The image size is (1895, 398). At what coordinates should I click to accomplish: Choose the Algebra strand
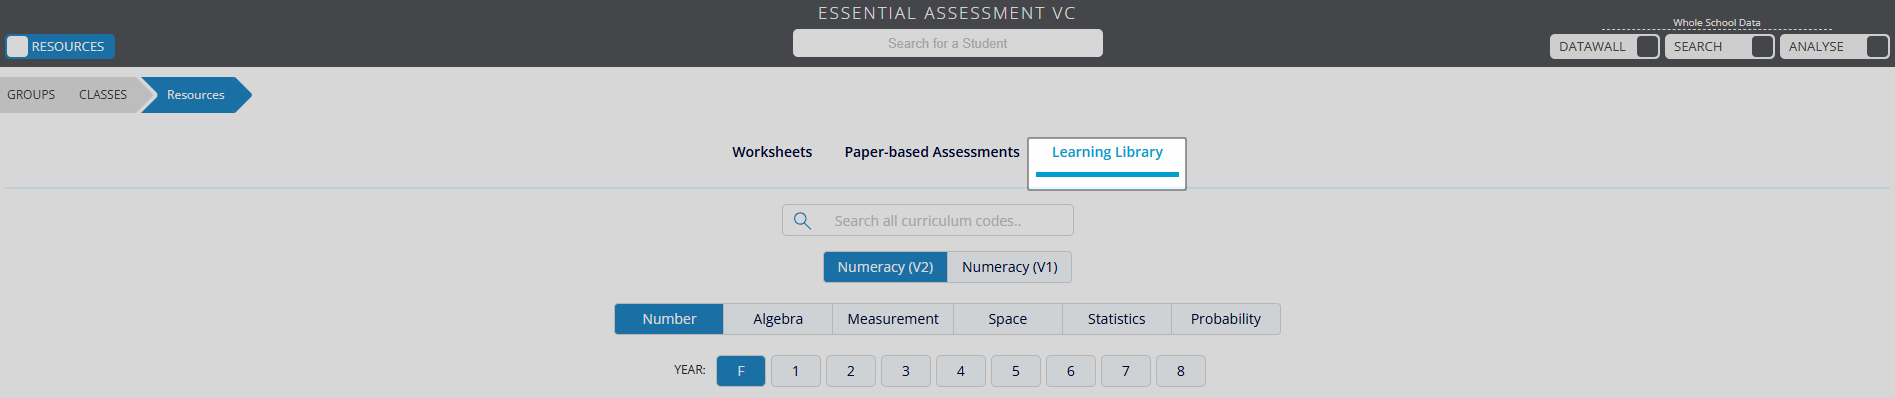coord(778,319)
